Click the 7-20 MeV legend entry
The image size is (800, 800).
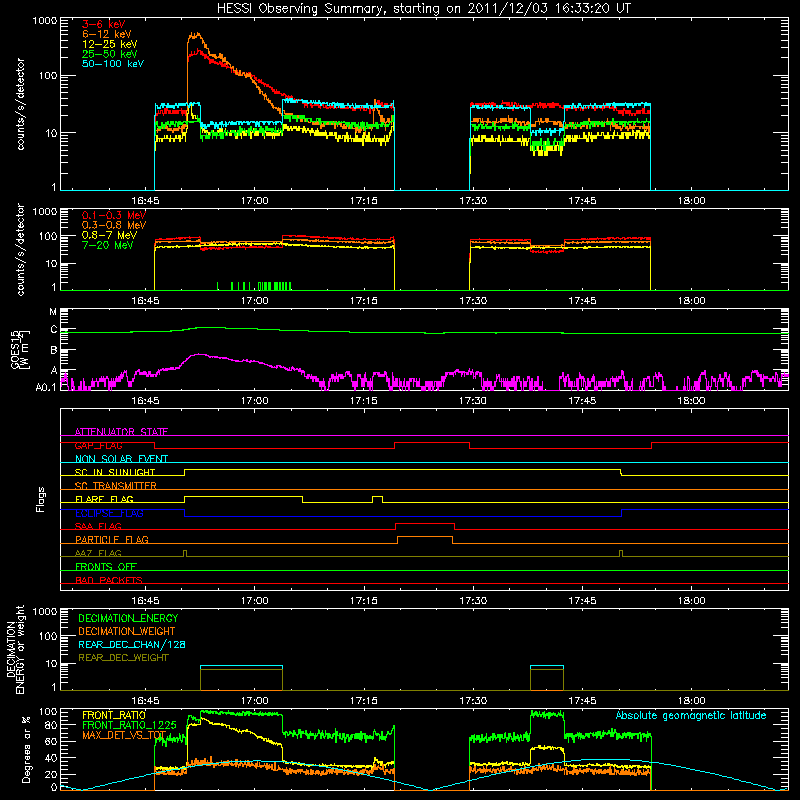click(x=107, y=245)
